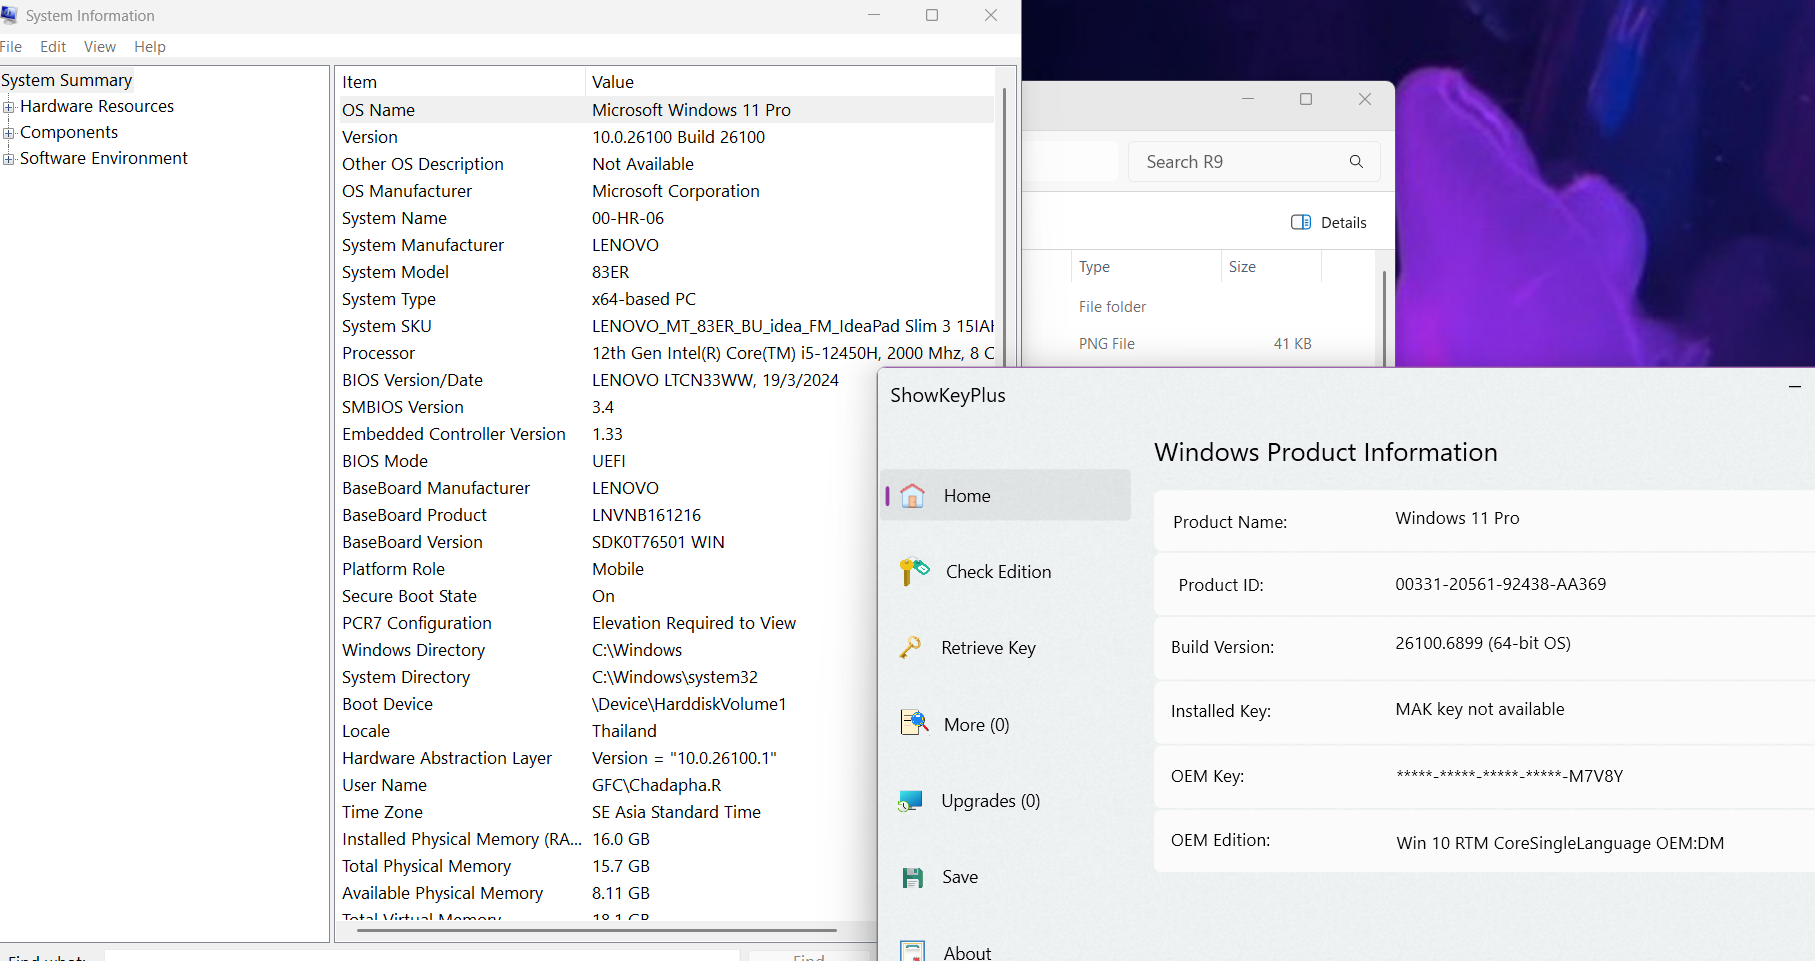This screenshot has height=961, width=1815.
Task: Click the Value column header
Action: [x=613, y=82]
